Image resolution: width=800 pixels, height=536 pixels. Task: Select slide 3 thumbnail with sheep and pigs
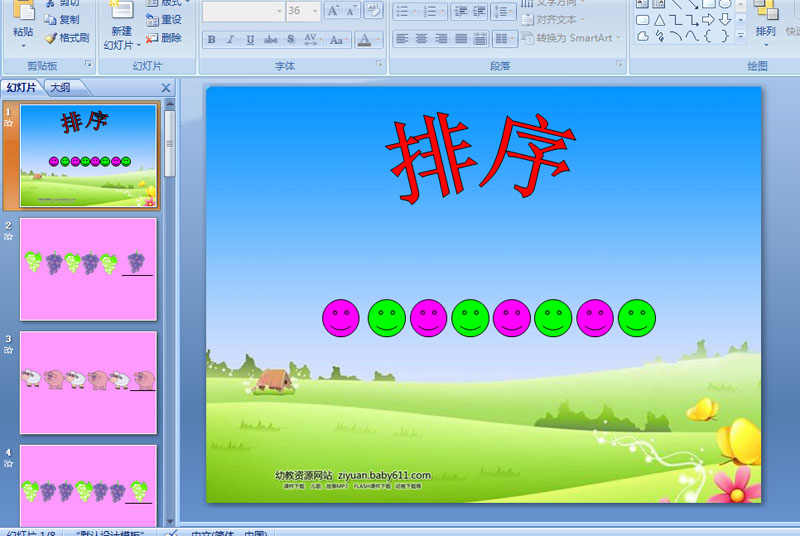point(88,382)
